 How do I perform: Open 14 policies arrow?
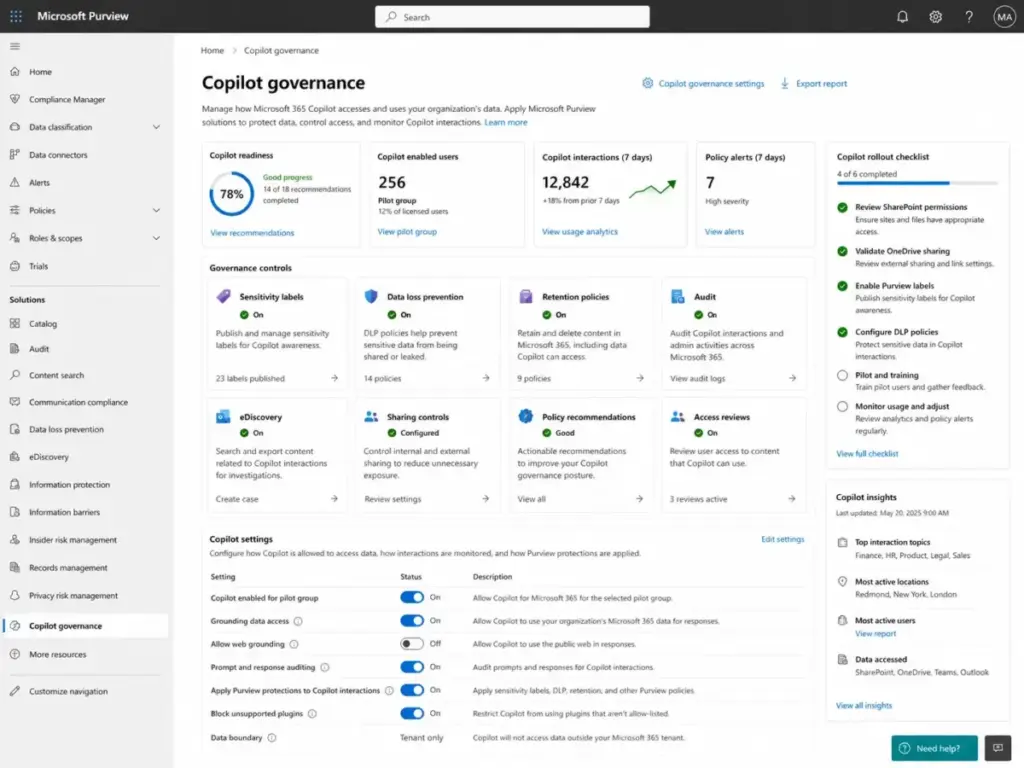[x=486, y=378]
